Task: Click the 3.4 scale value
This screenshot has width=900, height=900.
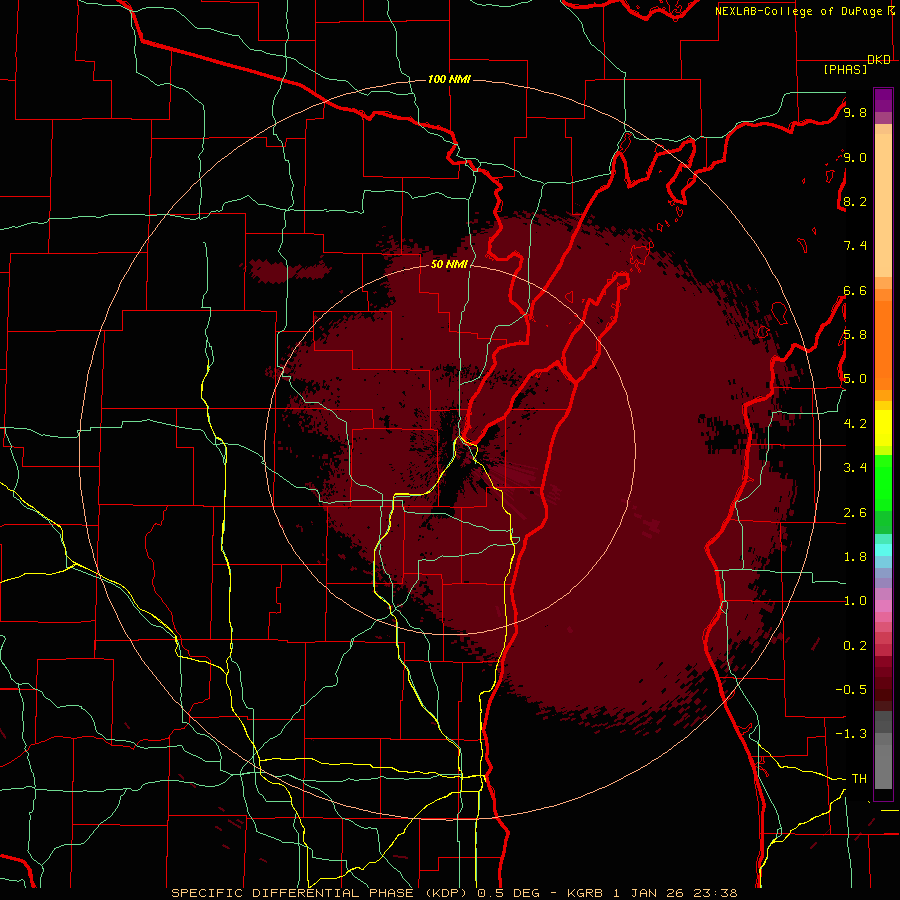Action: (855, 468)
